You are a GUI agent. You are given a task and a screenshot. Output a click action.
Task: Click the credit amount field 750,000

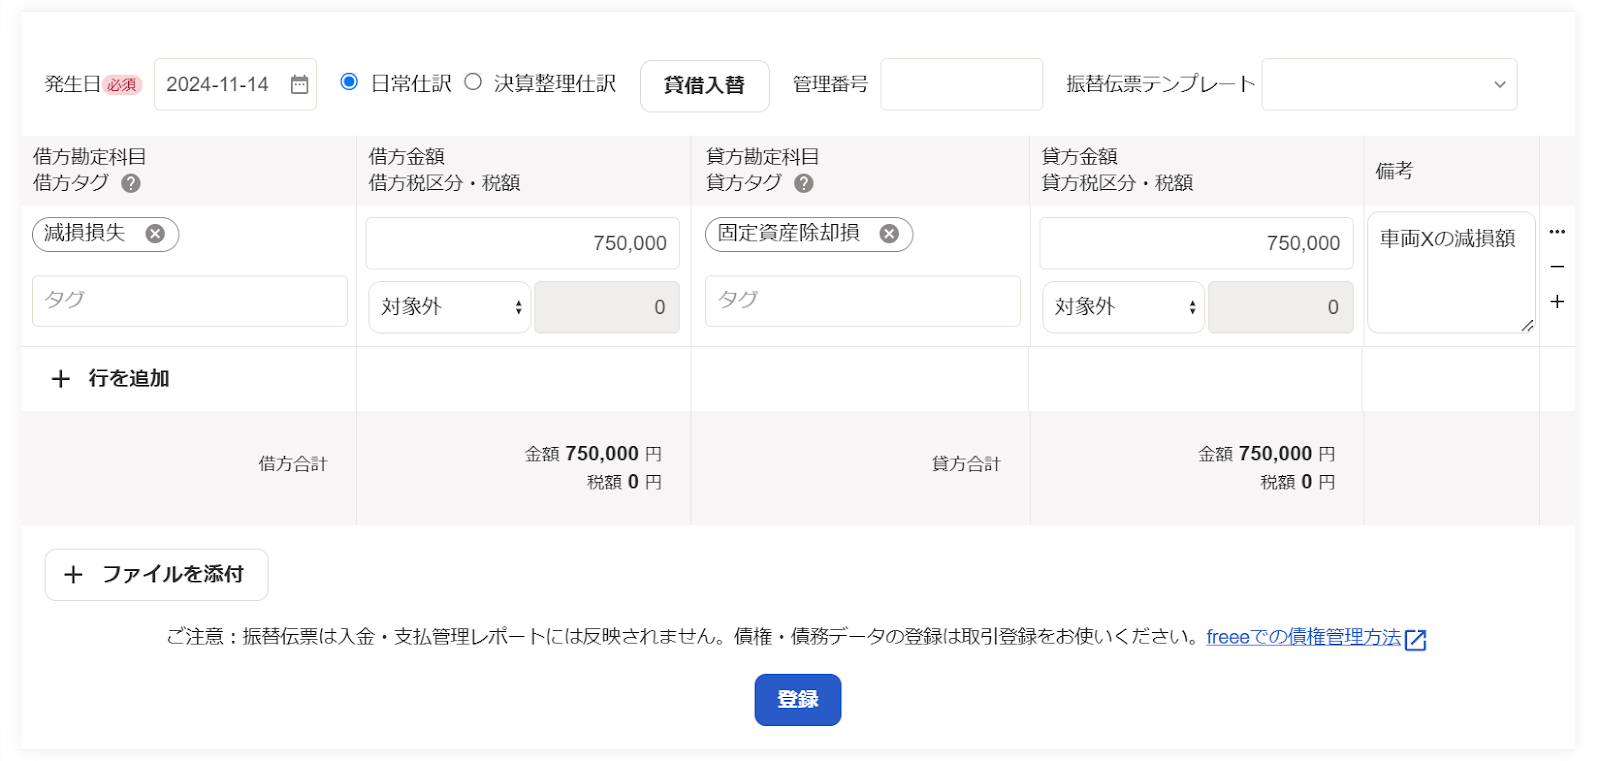[1196, 244]
